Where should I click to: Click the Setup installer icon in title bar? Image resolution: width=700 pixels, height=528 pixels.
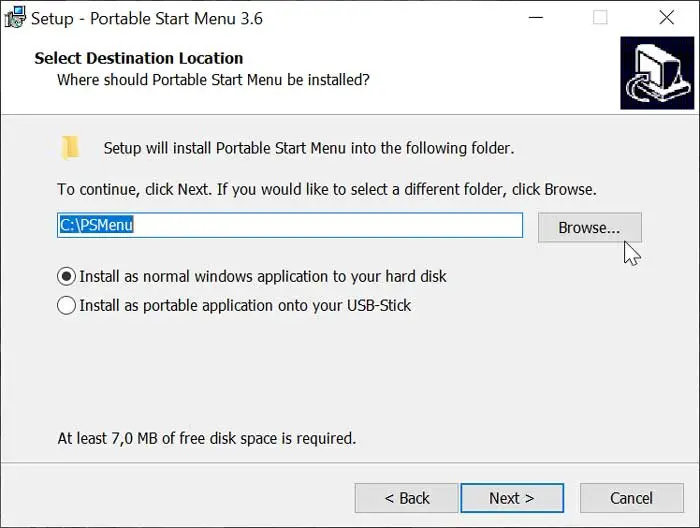pyautogui.click(x=15, y=18)
